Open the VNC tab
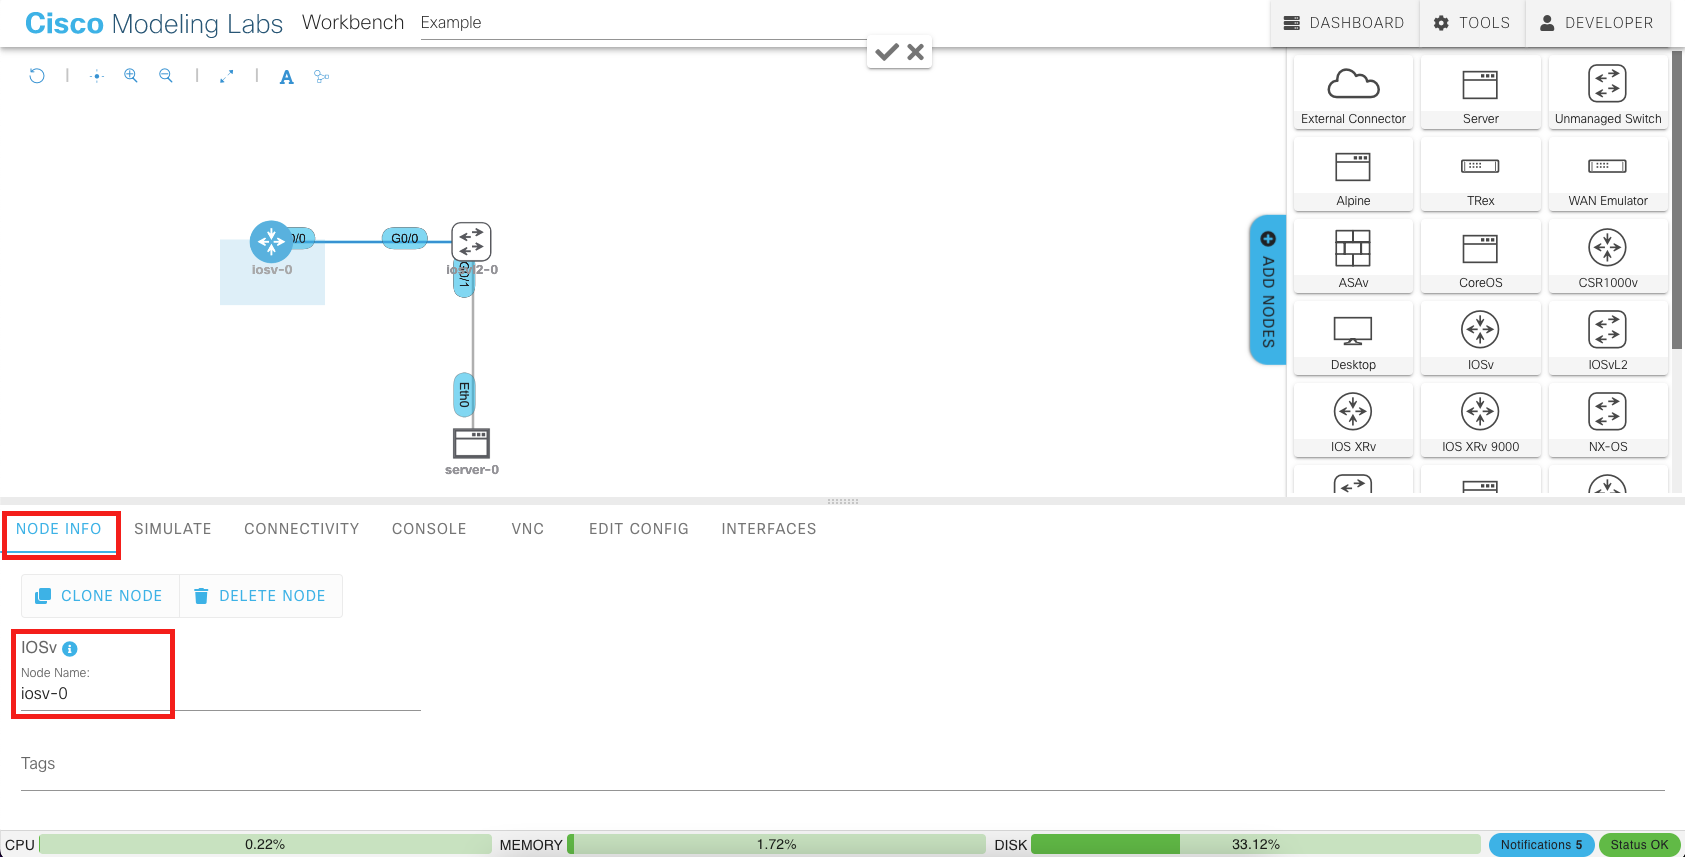This screenshot has width=1685, height=857. click(x=528, y=529)
